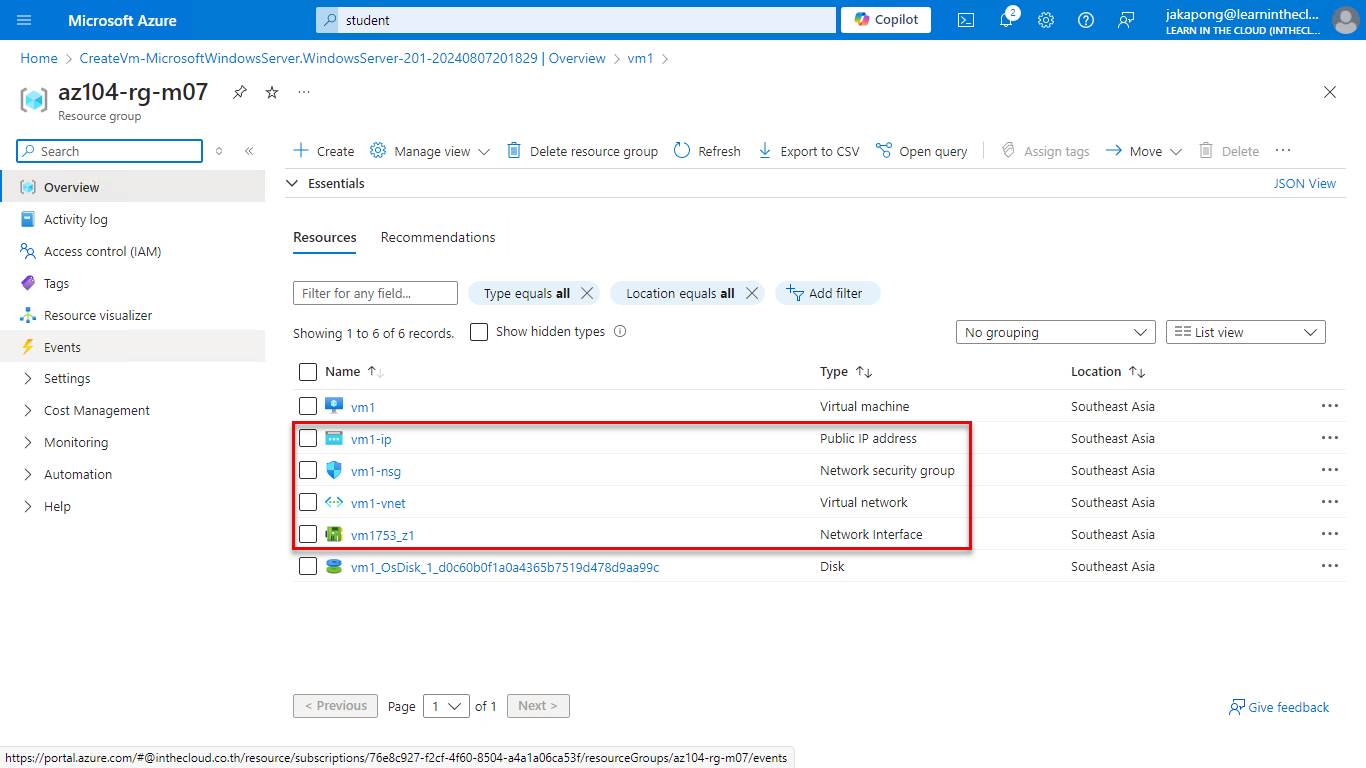This screenshot has width=1366, height=768.
Task: Open Tags in the sidebar
Action: tap(56, 283)
